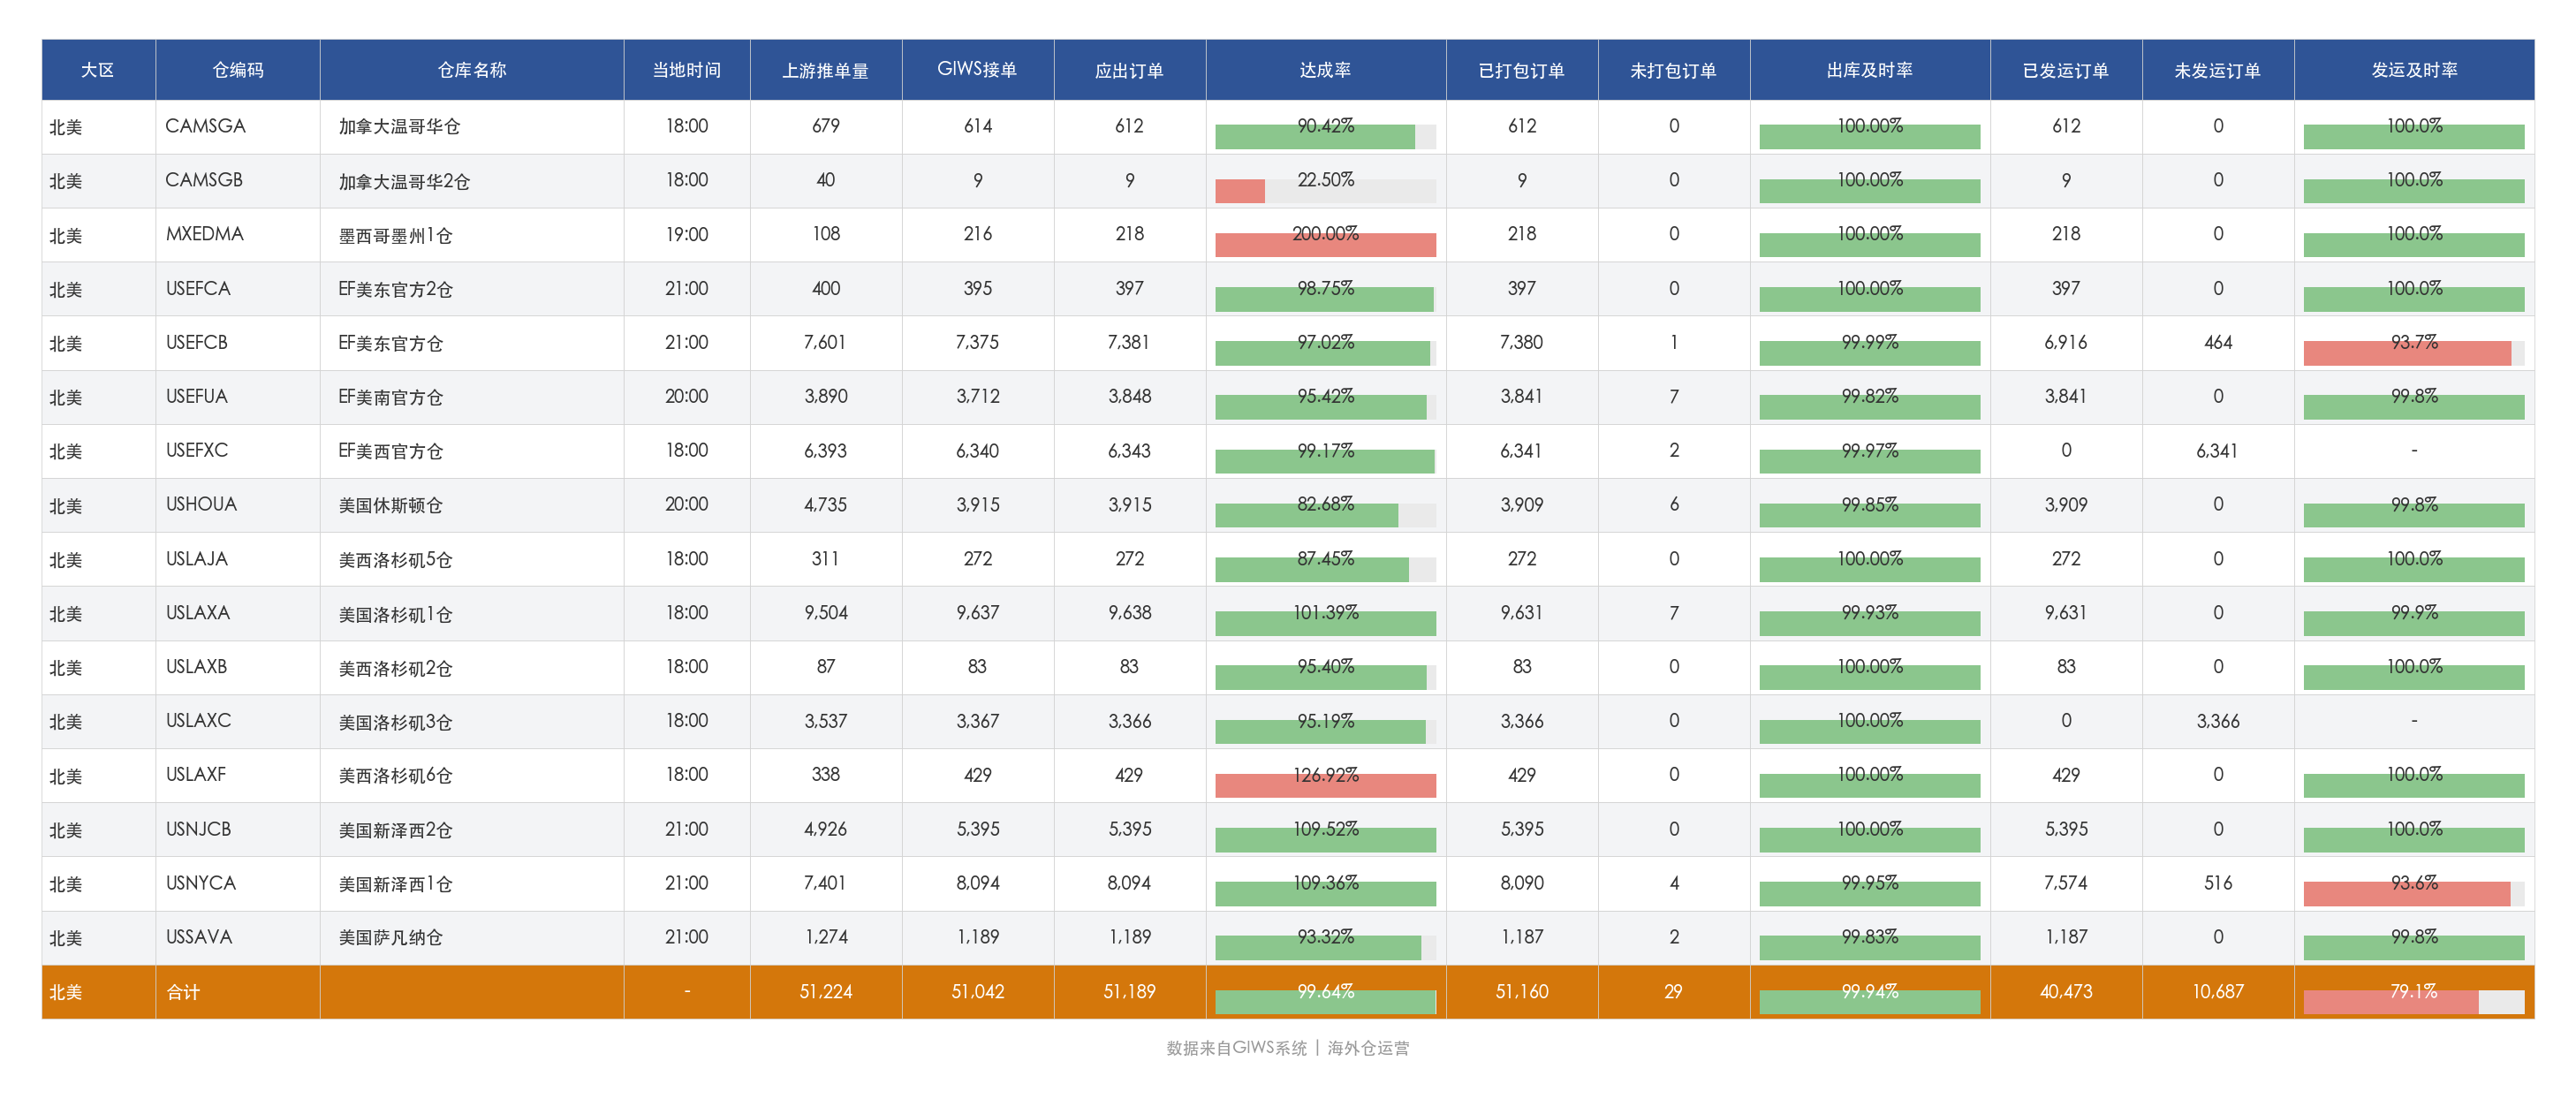Viewport: 2576px width, 1114px height.
Task: Click warehouse name 美国萨凡纳仓
Action: point(390,937)
